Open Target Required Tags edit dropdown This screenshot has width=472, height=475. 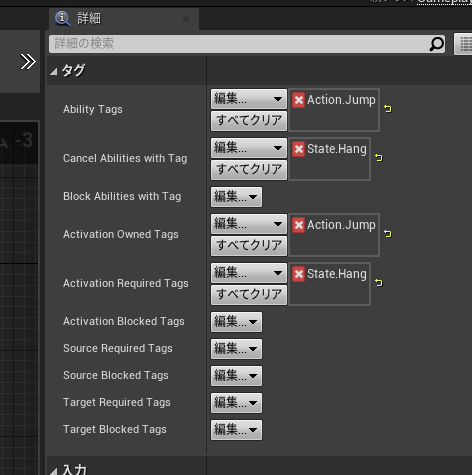click(x=236, y=403)
